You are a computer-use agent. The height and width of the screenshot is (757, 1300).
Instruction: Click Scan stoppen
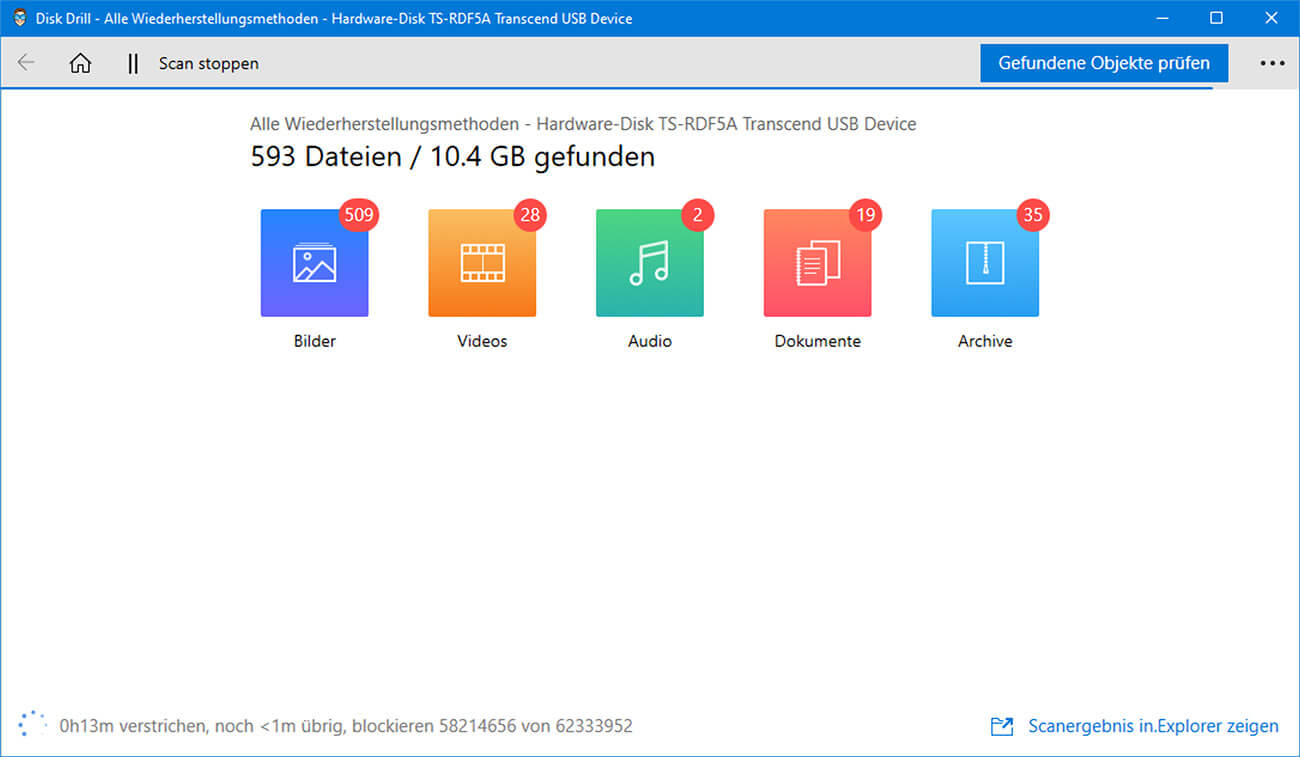pos(208,63)
